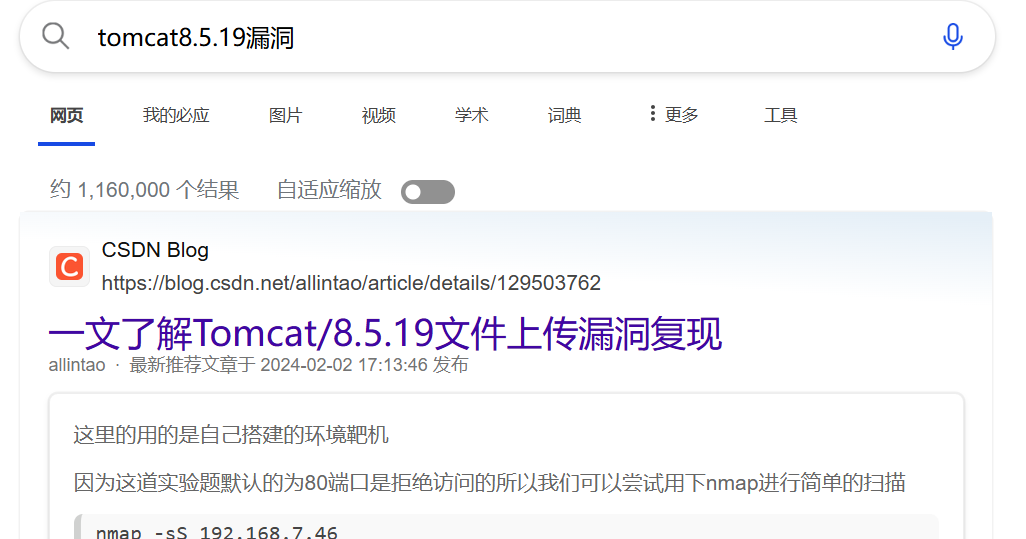Open the three-dot 更多 menu

click(673, 115)
